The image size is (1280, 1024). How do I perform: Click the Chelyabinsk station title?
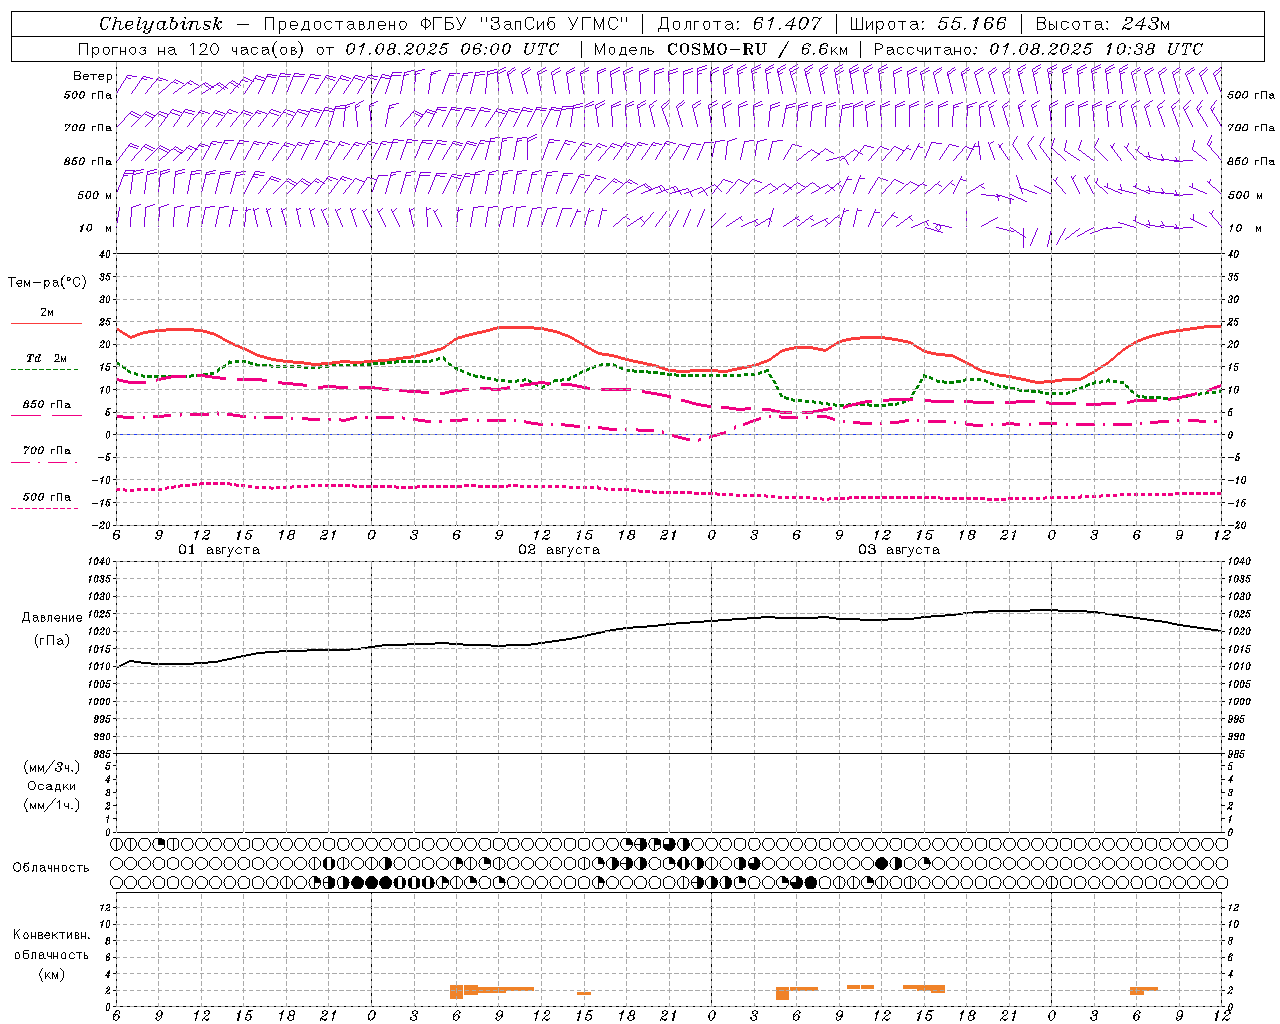coord(160,24)
